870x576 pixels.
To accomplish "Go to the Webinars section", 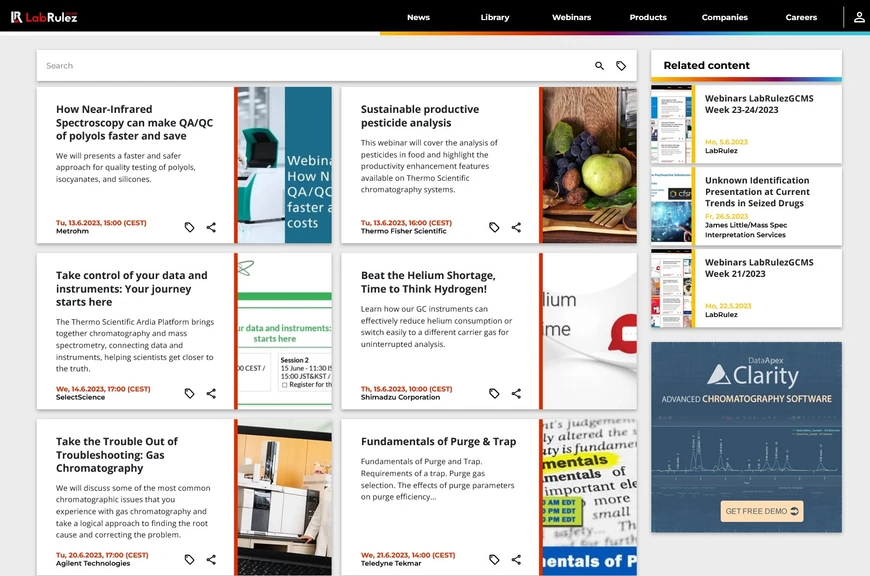I will pyautogui.click(x=571, y=17).
